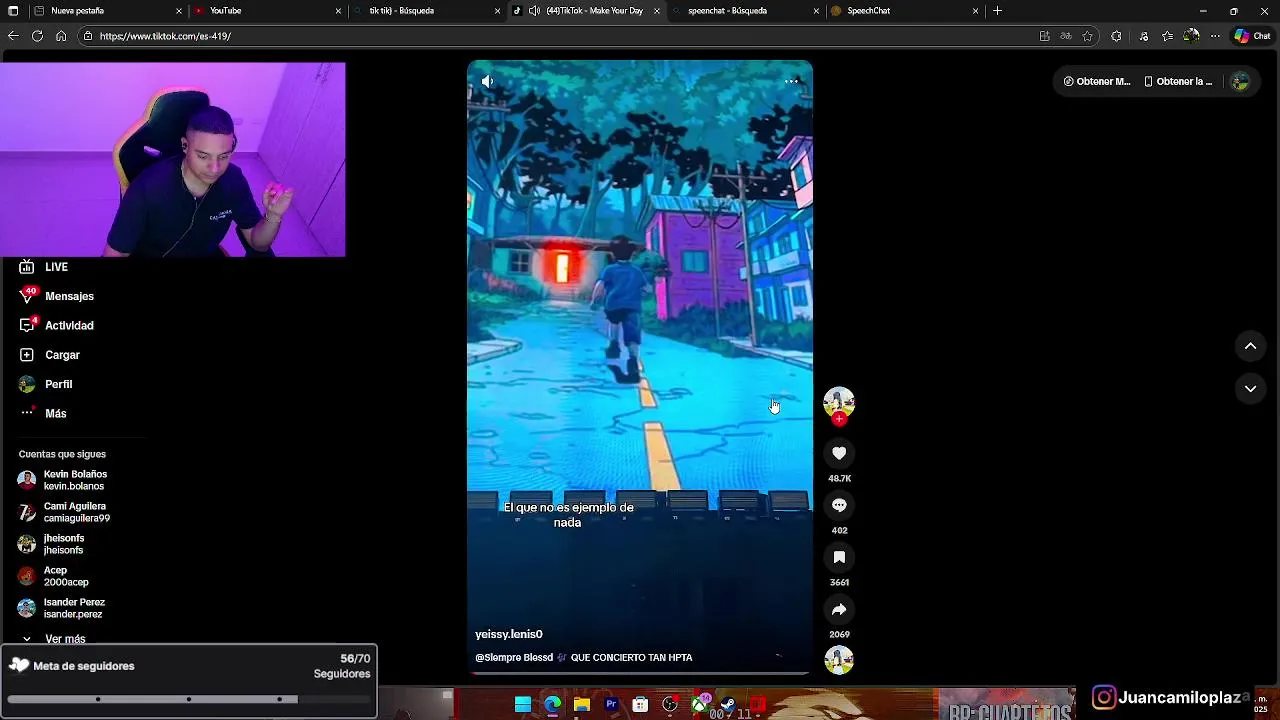Screen dimensions: 1280x720
Task: Open tab actions menu at far left
Action: (13, 11)
